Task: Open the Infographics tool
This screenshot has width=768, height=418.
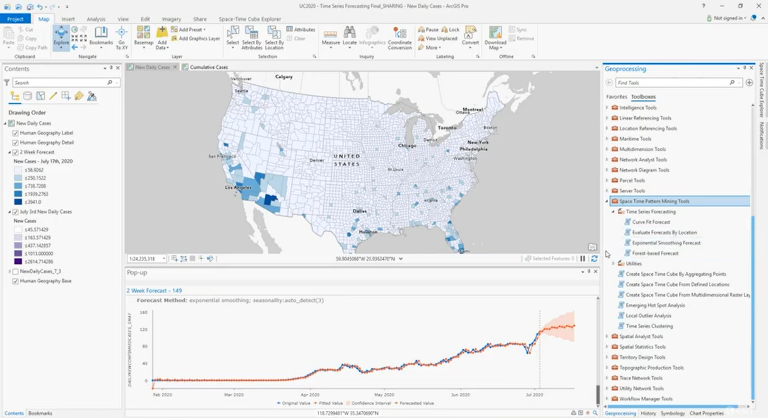Action: [372, 37]
